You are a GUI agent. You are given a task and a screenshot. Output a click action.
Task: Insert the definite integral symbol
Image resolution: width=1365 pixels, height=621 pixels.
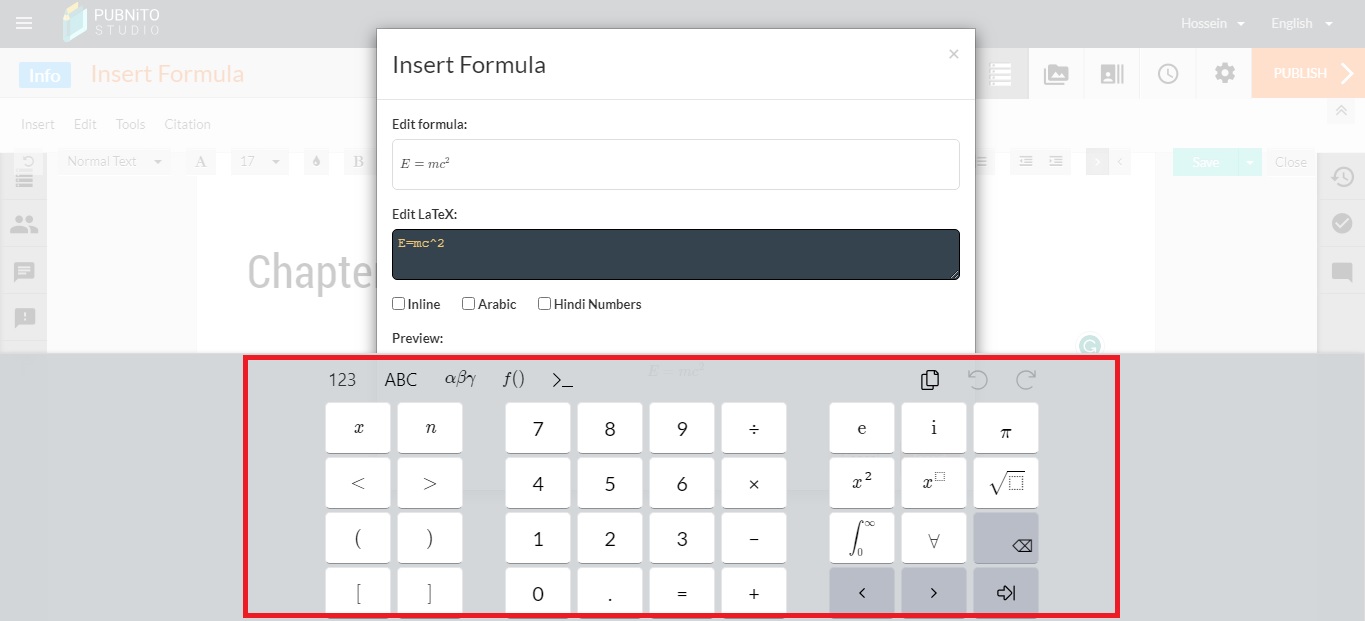(862, 538)
